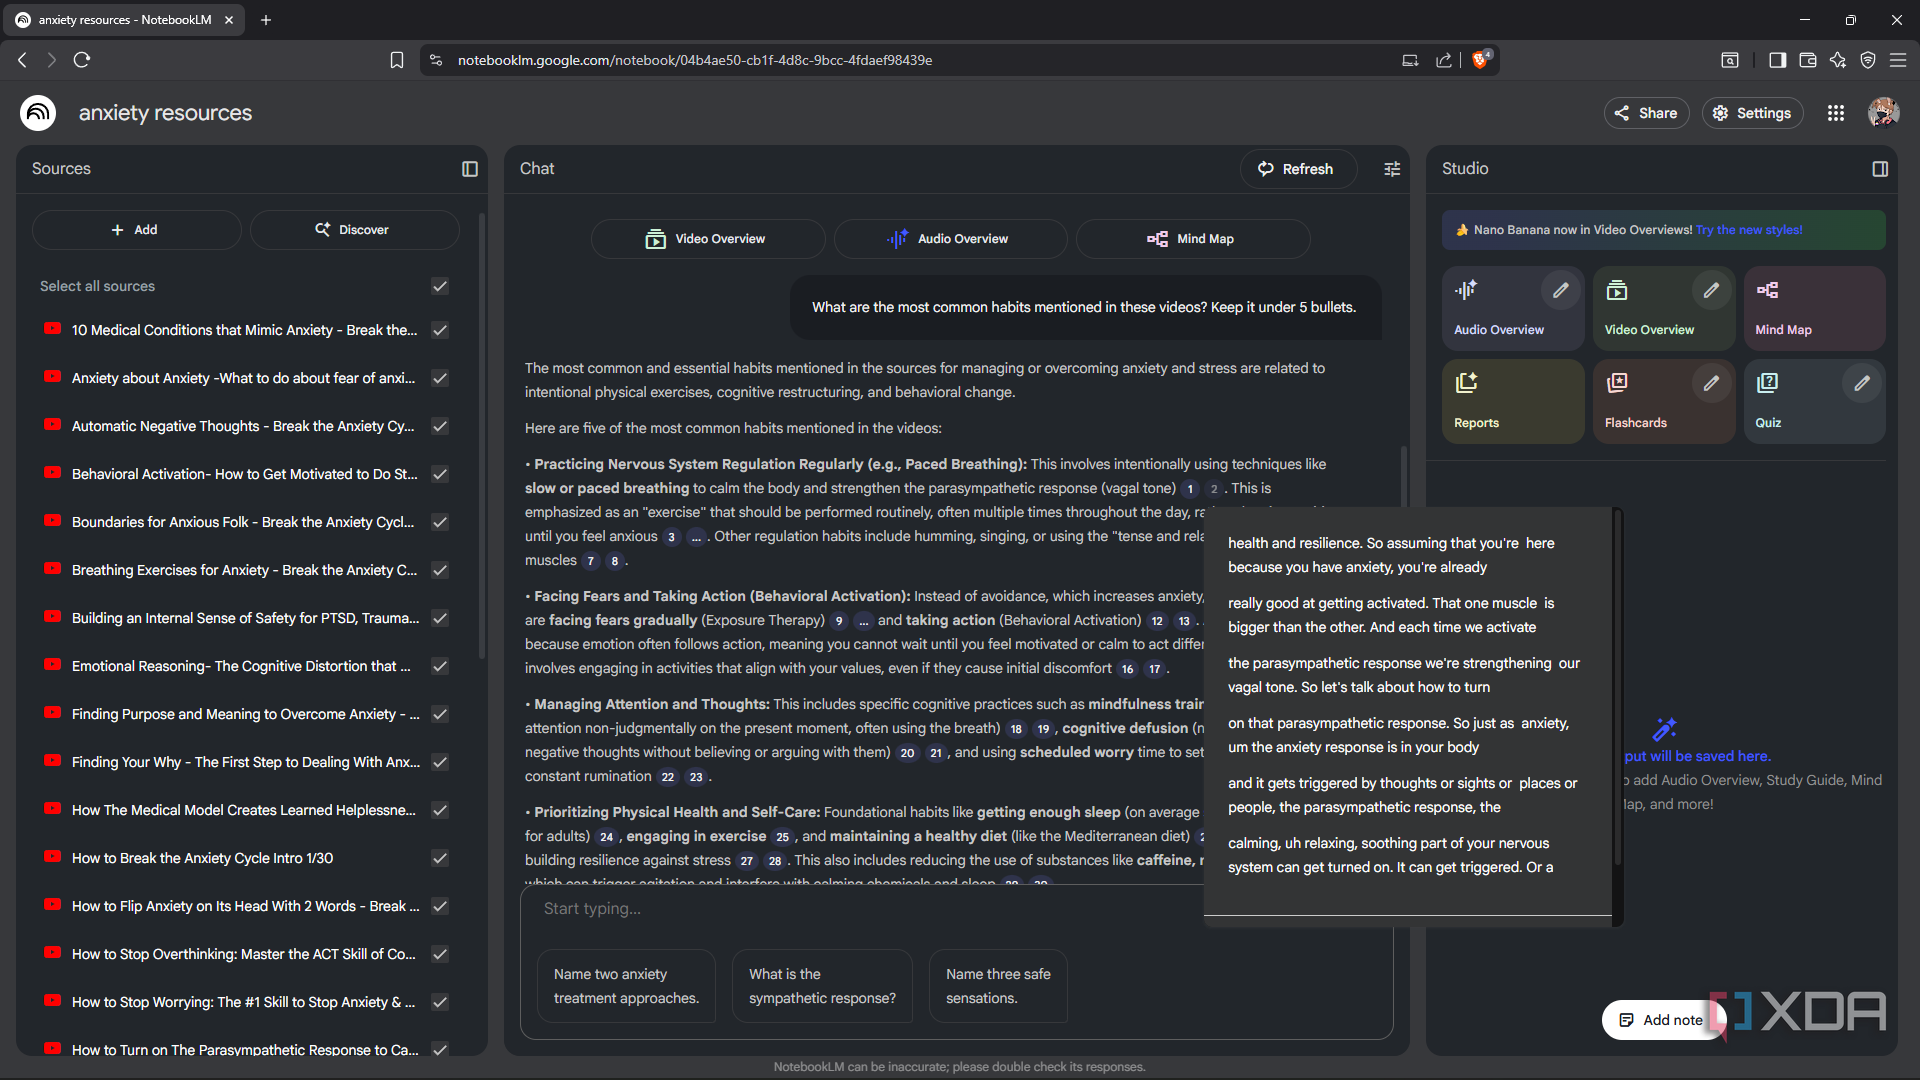
Task: Edit Flashcards pencil icon
Action: (1711, 383)
